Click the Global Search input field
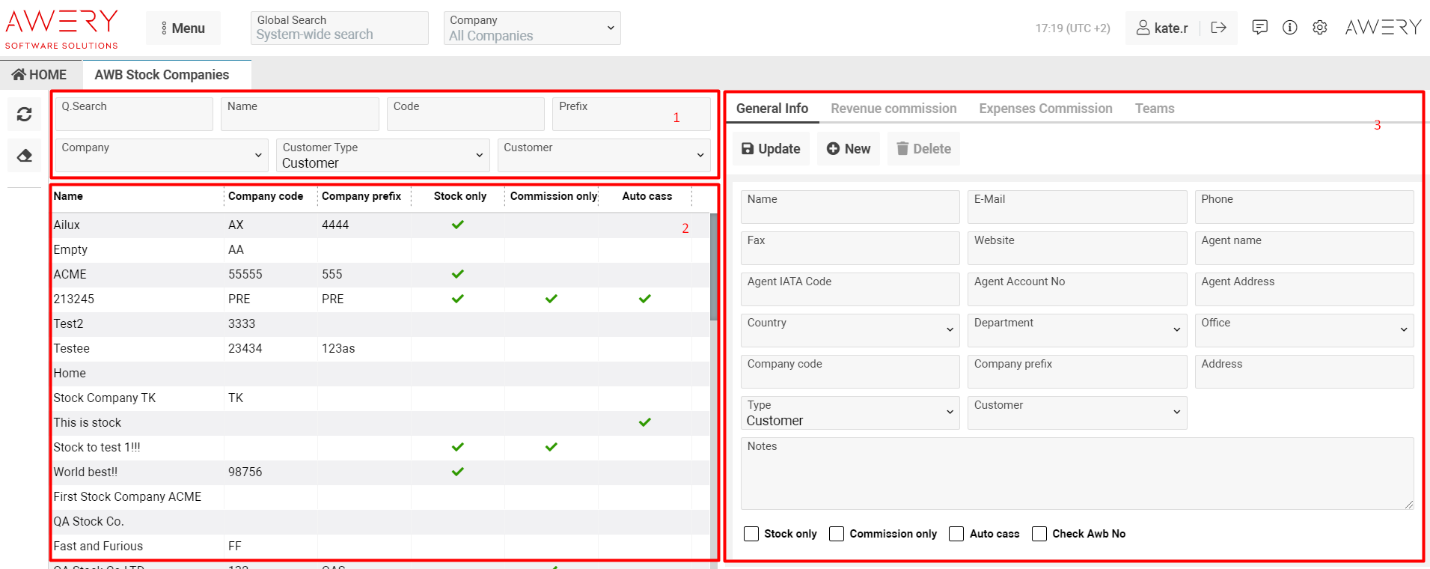Image resolution: width=1430 pixels, height=569 pixels. 339,34
